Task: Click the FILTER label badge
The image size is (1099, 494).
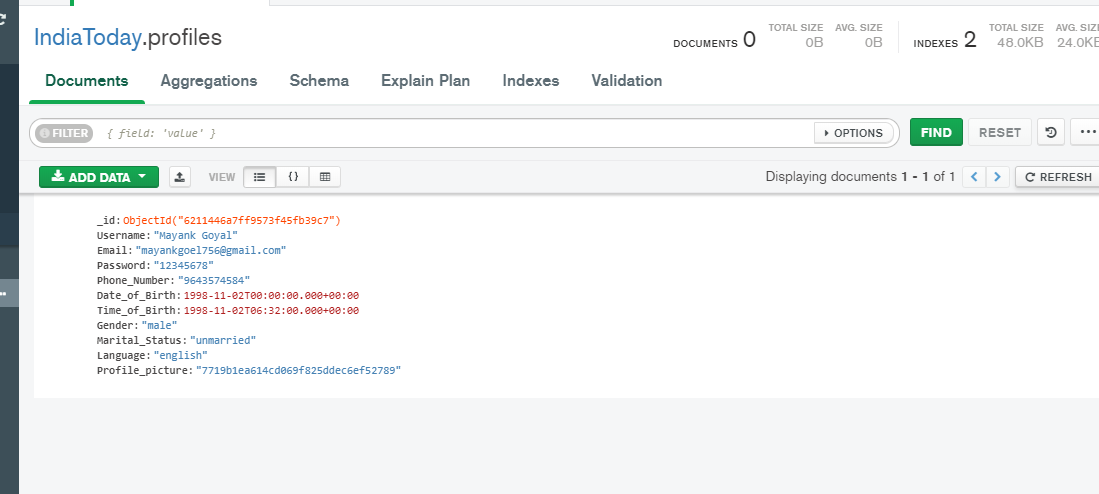Action: tap(64, 133)
